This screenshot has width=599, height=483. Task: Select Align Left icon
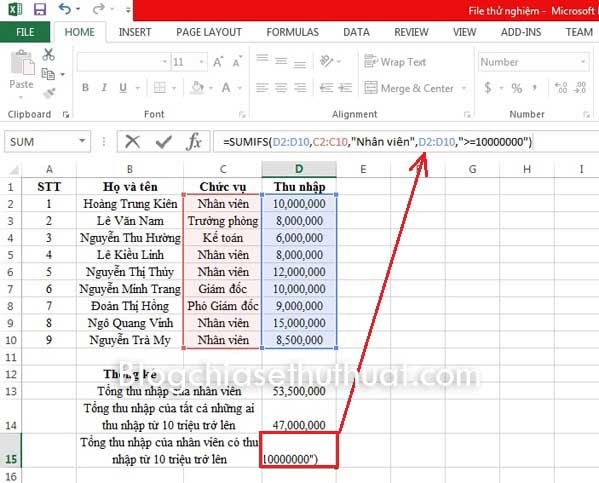(262, 88)
